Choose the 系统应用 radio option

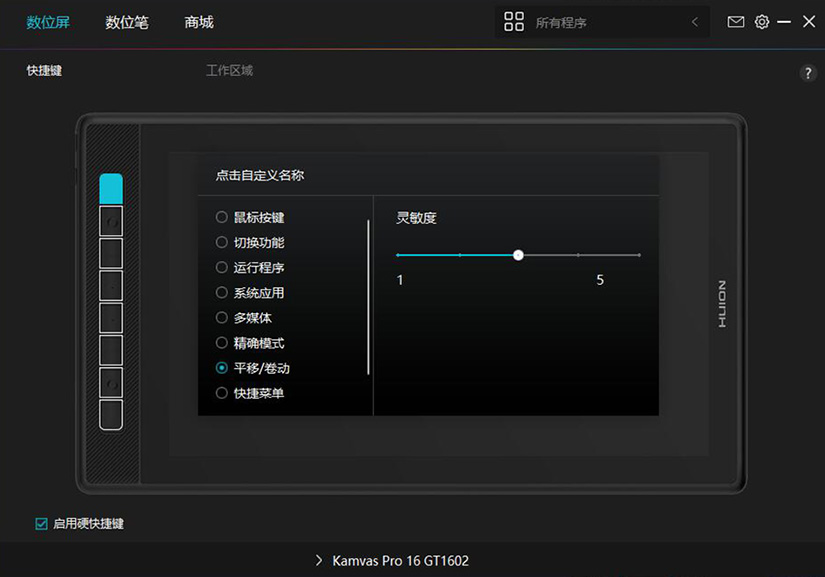point(222,292)
